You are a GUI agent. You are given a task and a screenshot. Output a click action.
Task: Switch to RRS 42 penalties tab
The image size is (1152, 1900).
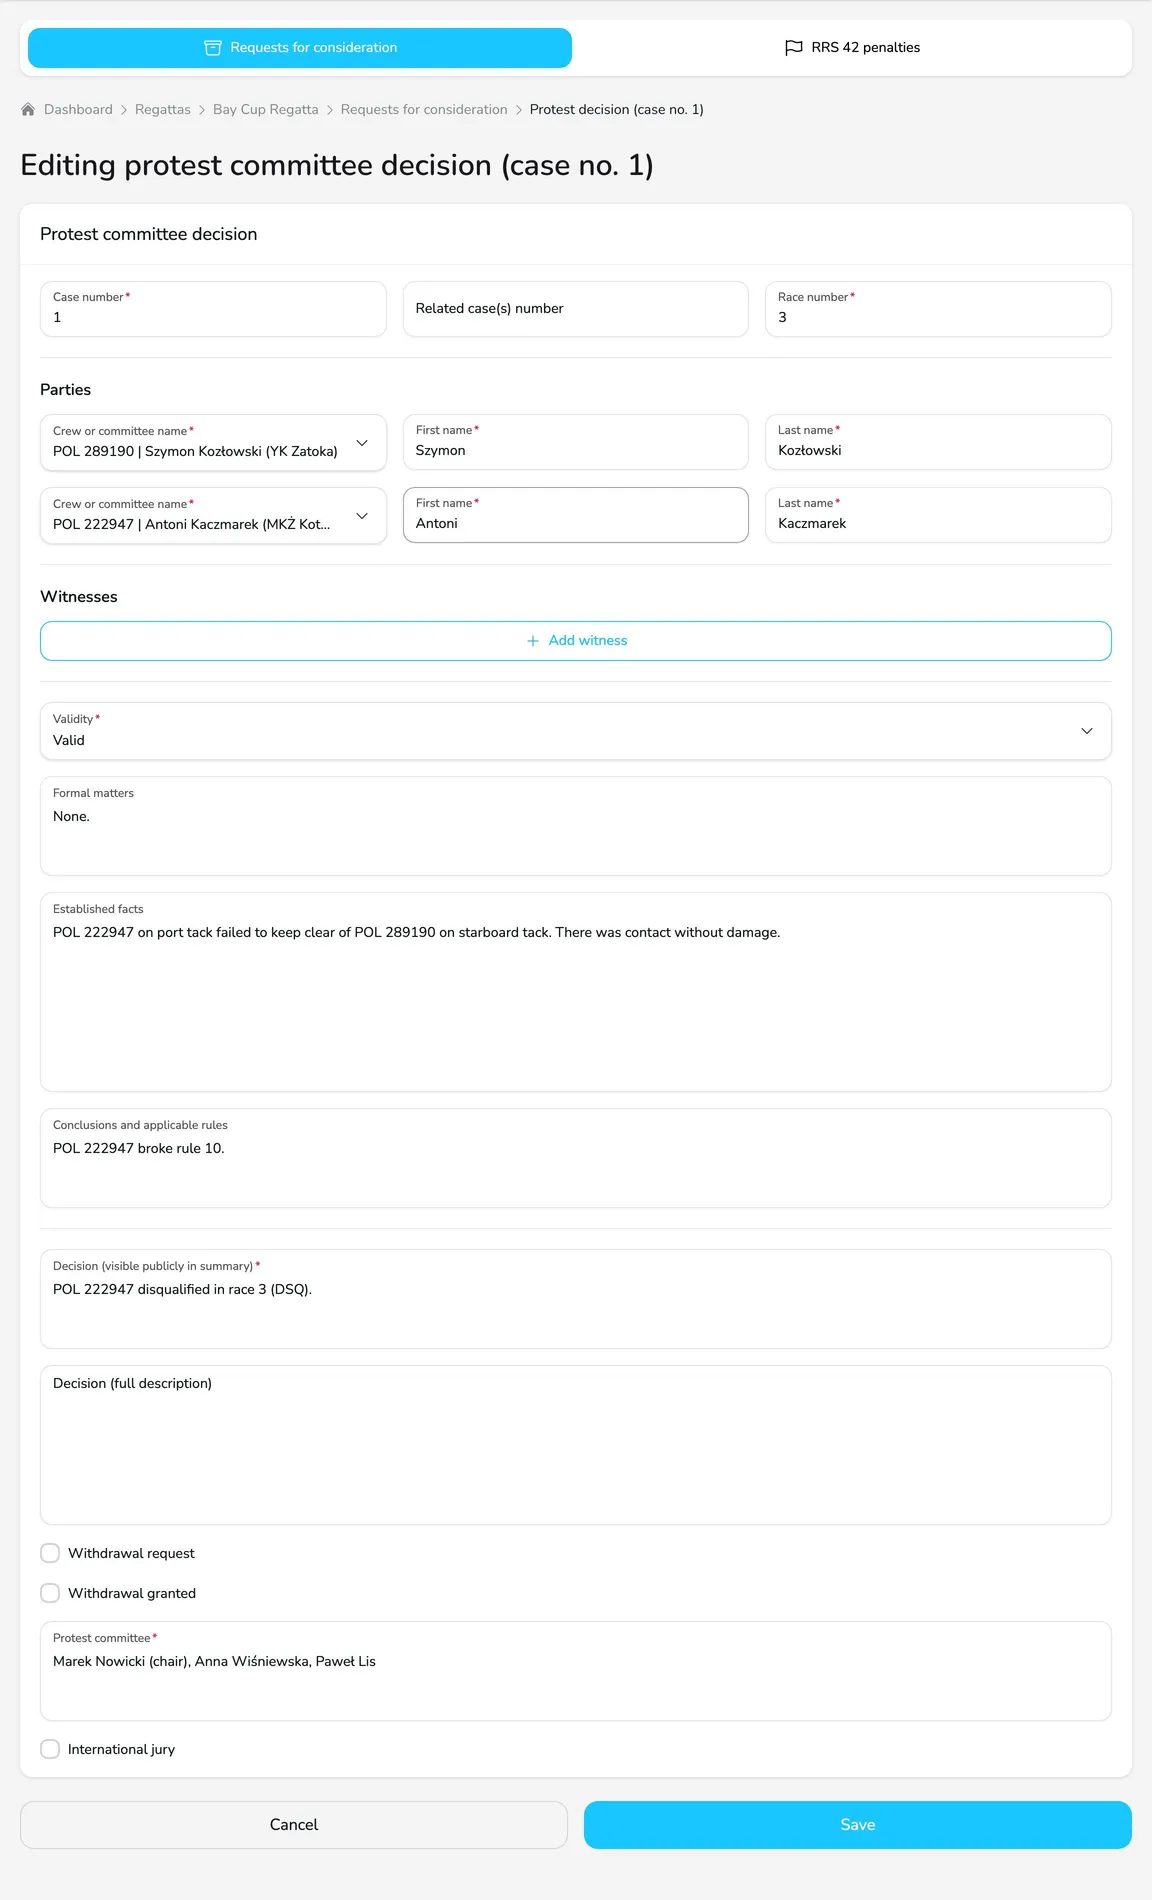852,48
